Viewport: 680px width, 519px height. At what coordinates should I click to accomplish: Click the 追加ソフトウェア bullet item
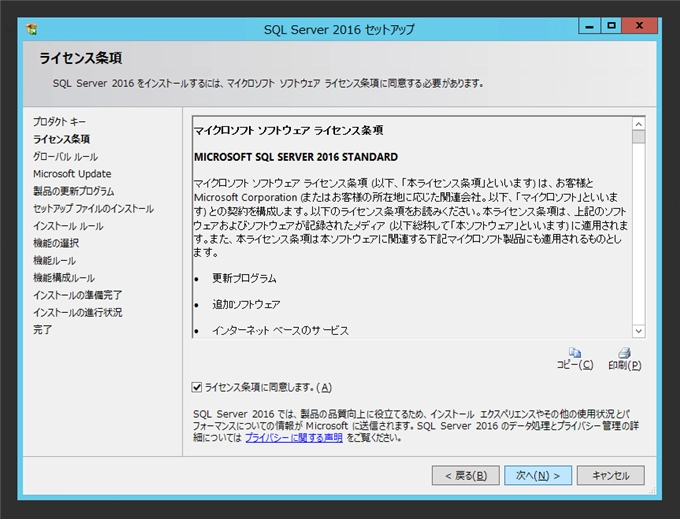pos(246,304)
